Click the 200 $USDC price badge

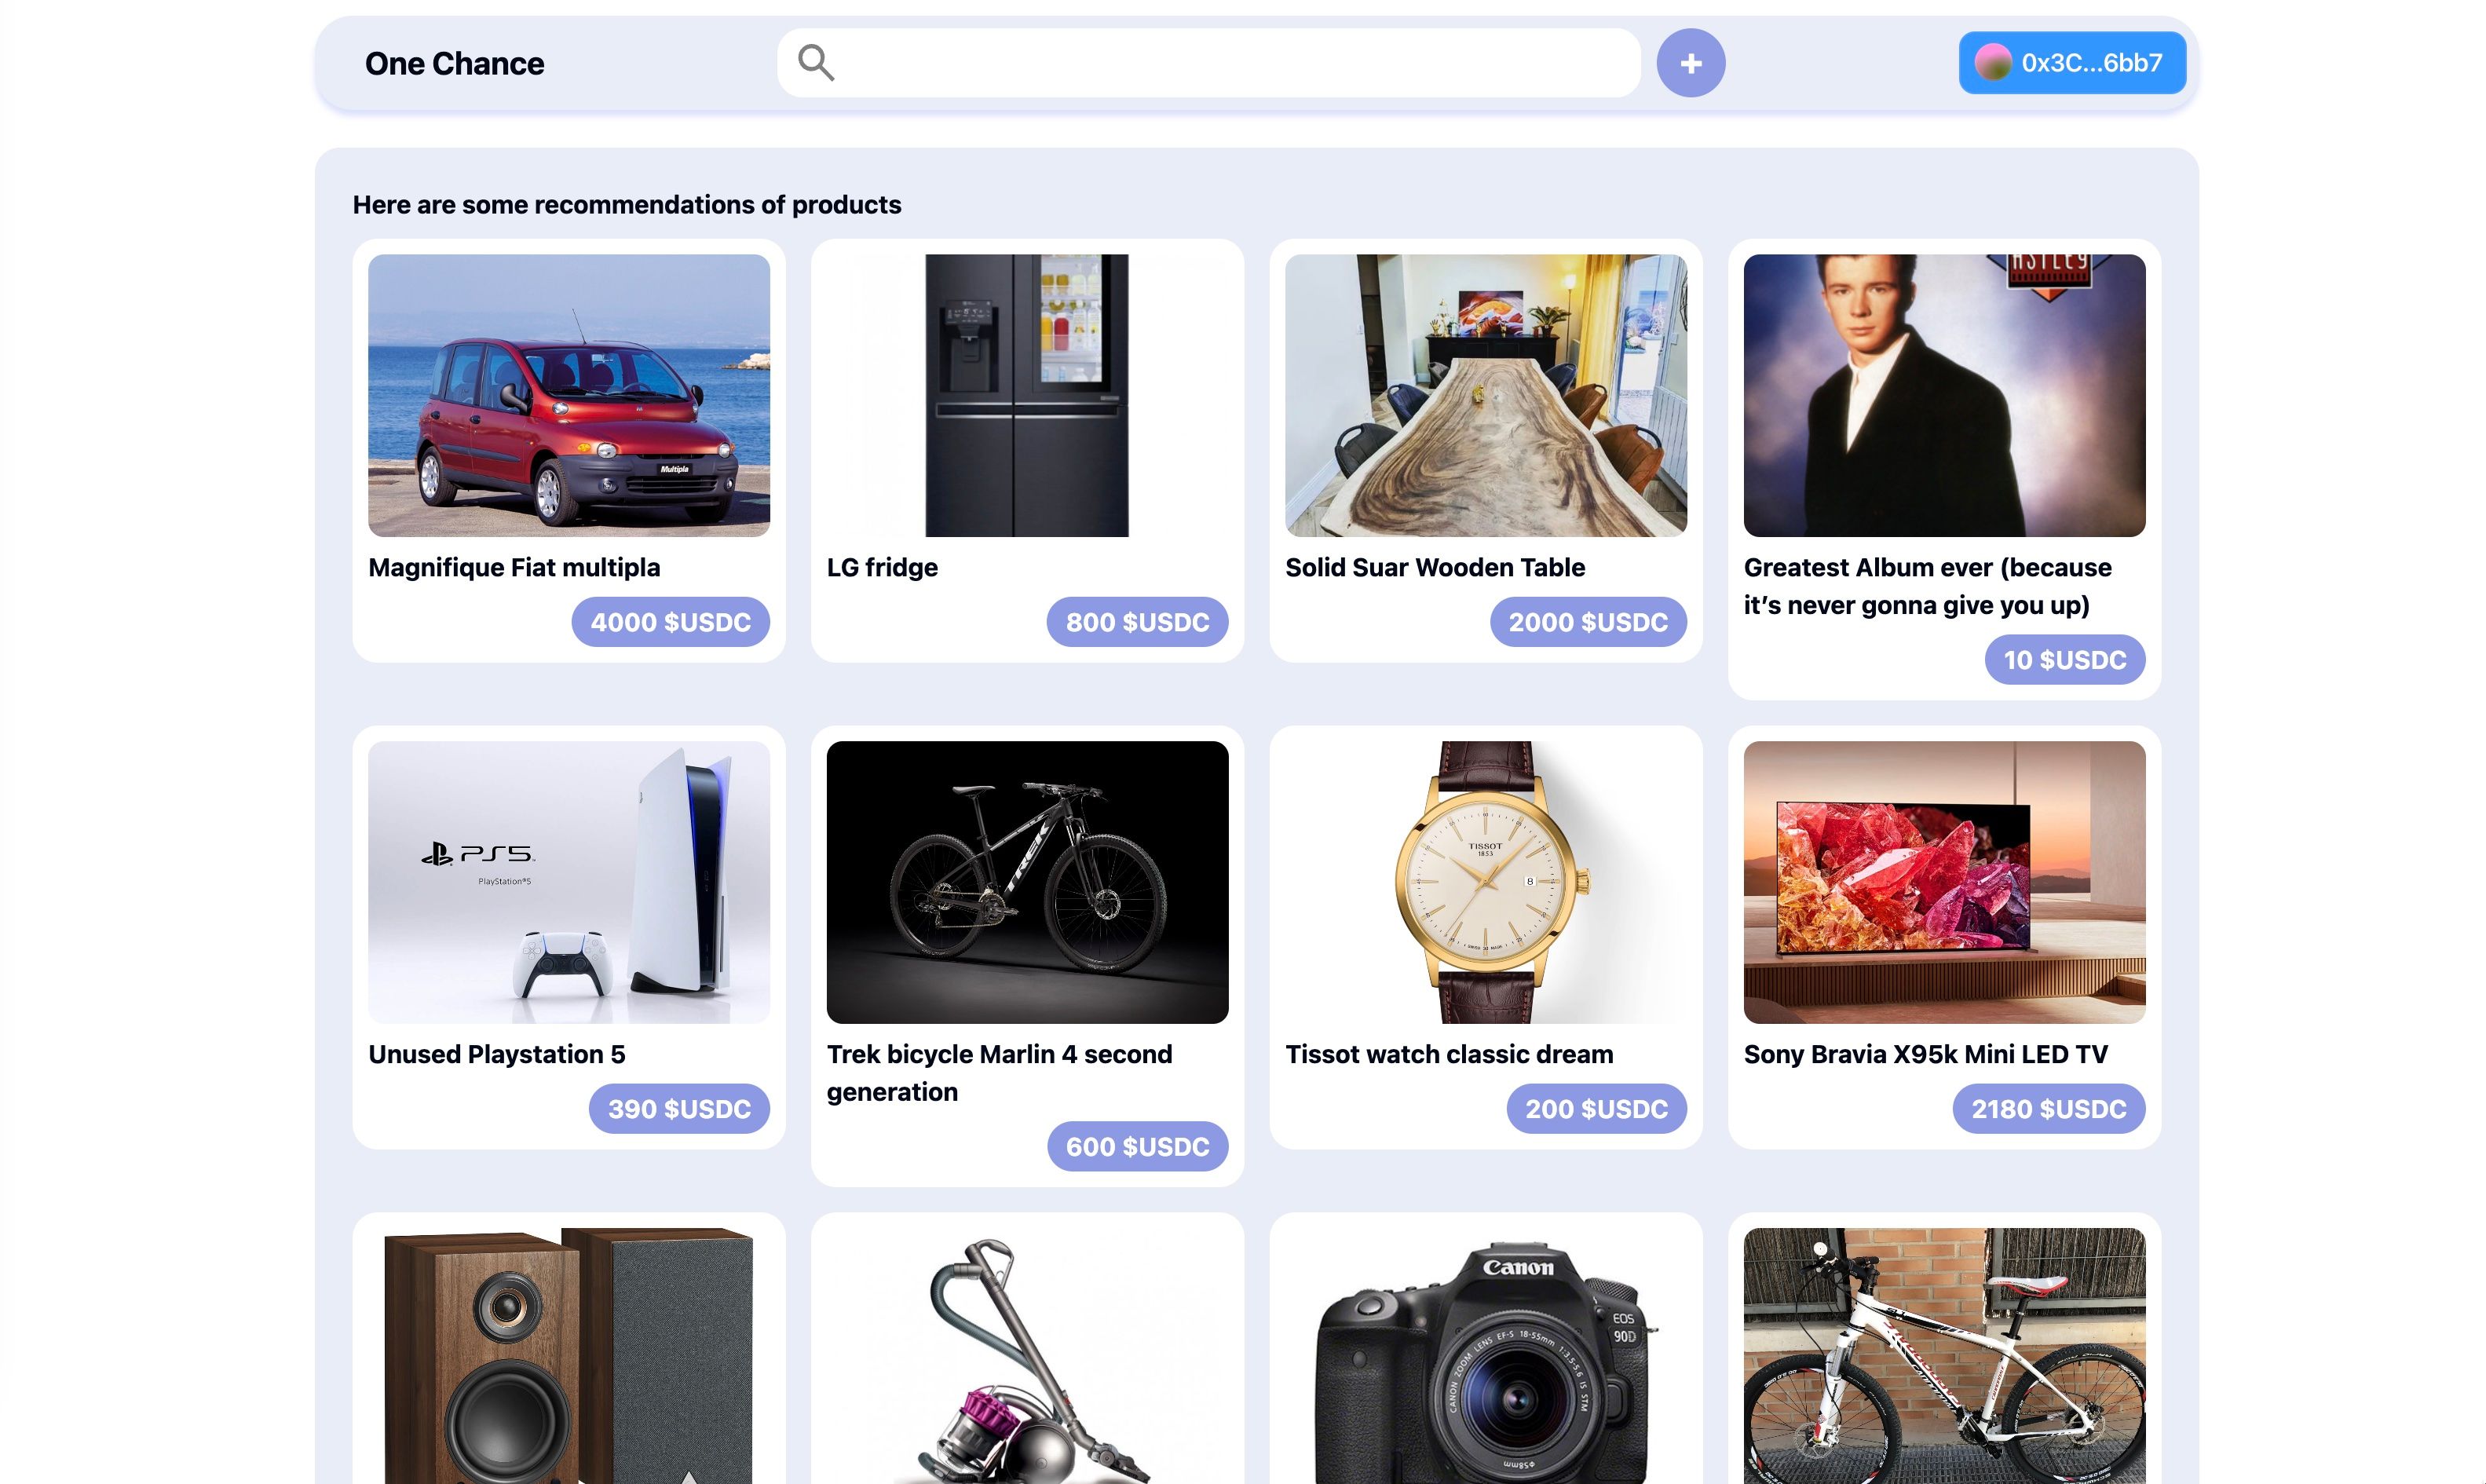1596,1109
